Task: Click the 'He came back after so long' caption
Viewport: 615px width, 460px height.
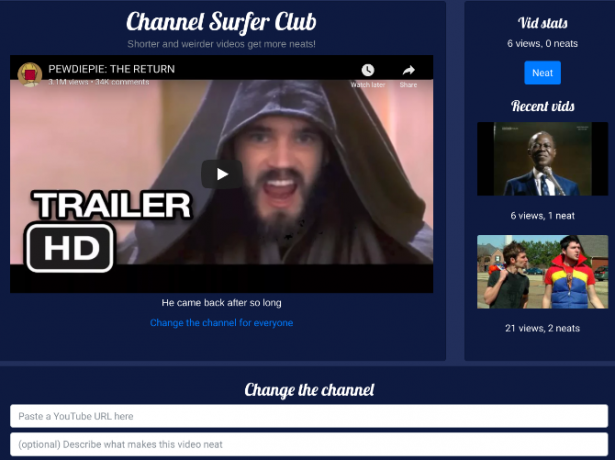Action: [x=221, y=303]
